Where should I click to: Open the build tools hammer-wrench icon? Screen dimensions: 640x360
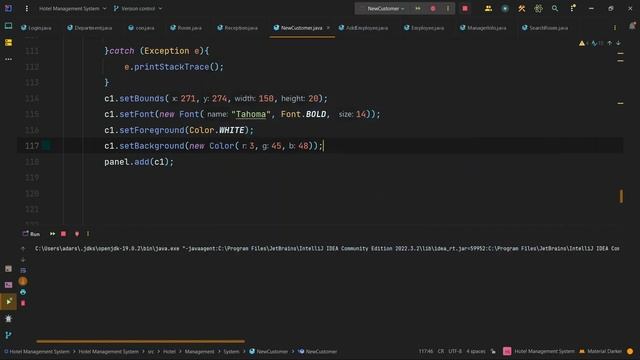coord(522,8)
